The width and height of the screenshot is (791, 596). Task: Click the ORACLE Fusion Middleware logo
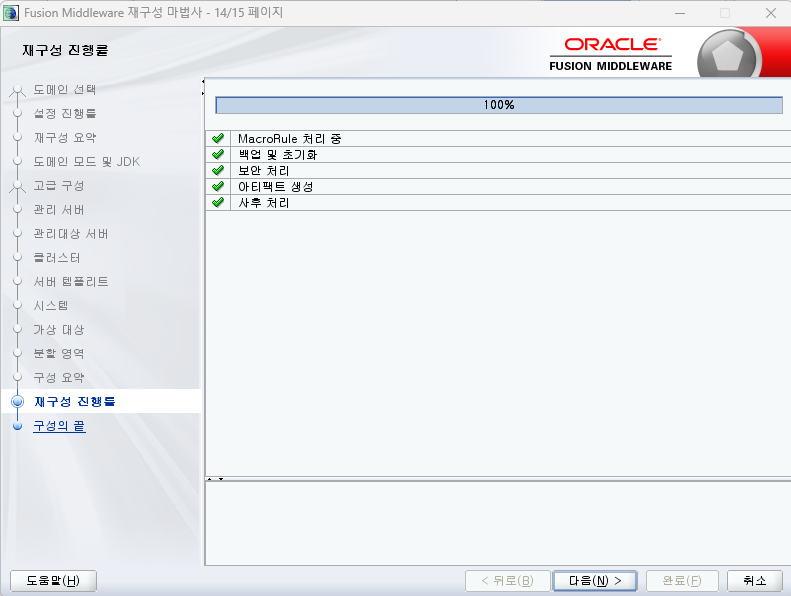[610, 55]
